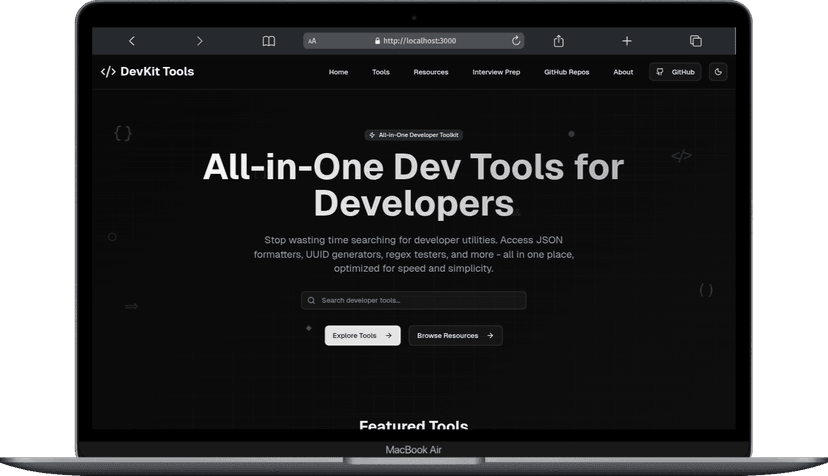828x476 pixels.
Task: Click the Browse Resources button
Action: coord(455,335)
